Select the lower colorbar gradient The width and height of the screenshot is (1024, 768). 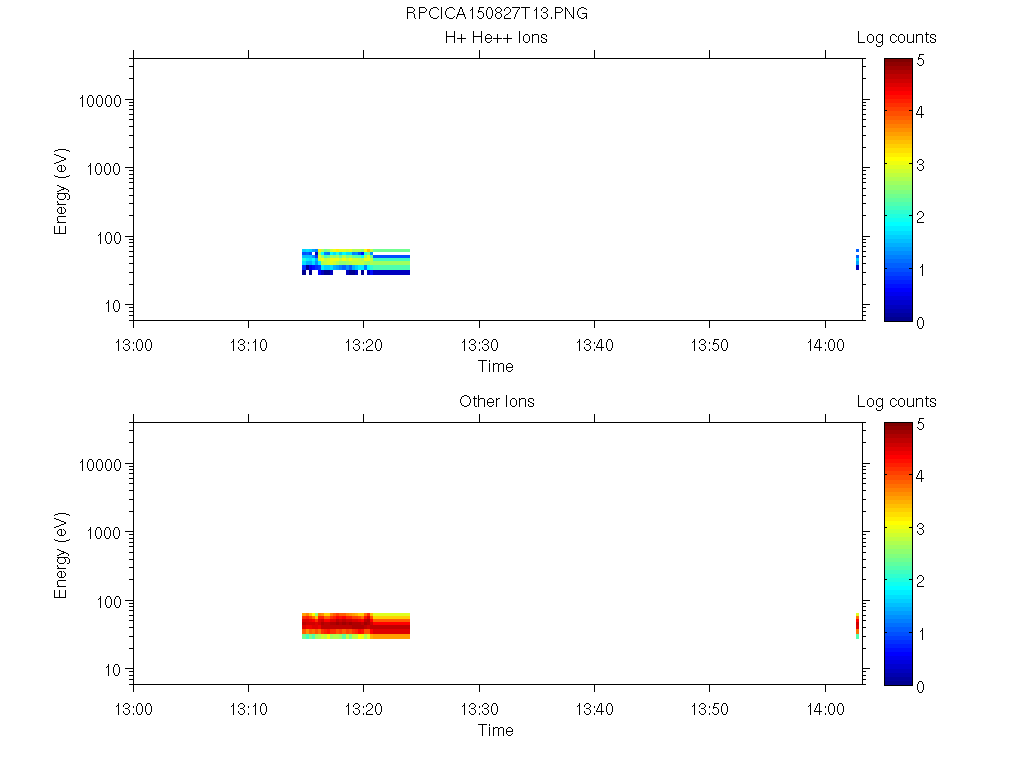(x=898, y=554)
